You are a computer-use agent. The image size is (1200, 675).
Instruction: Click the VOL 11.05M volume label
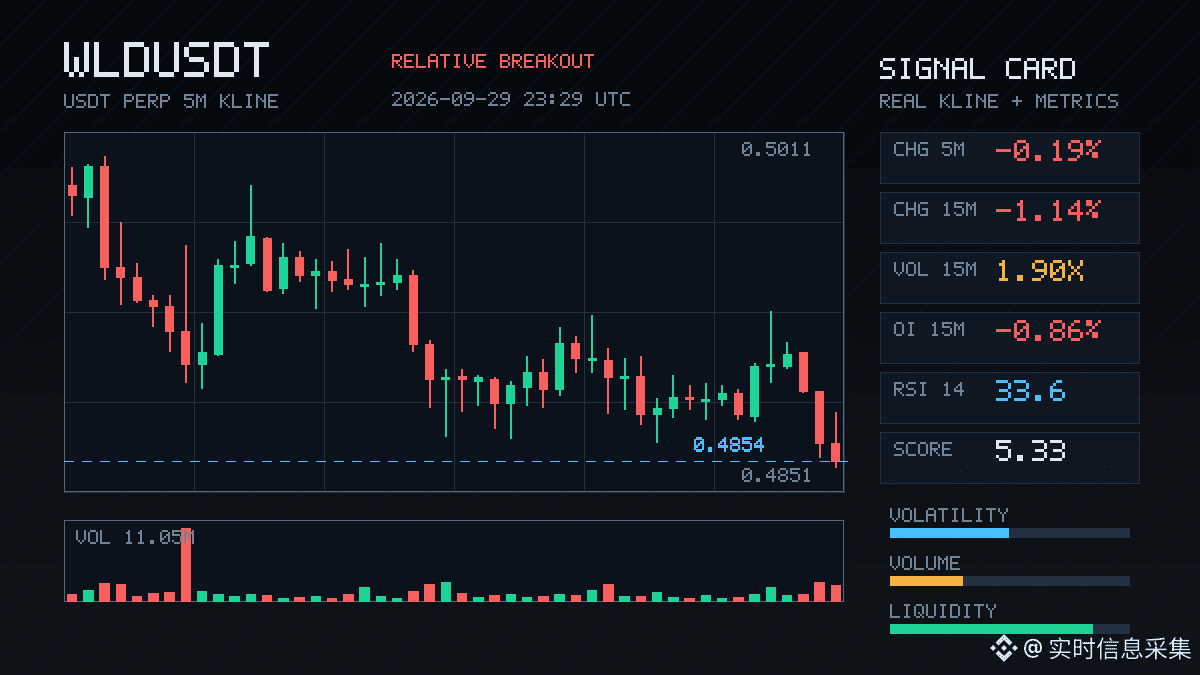(x=135, y=538)
